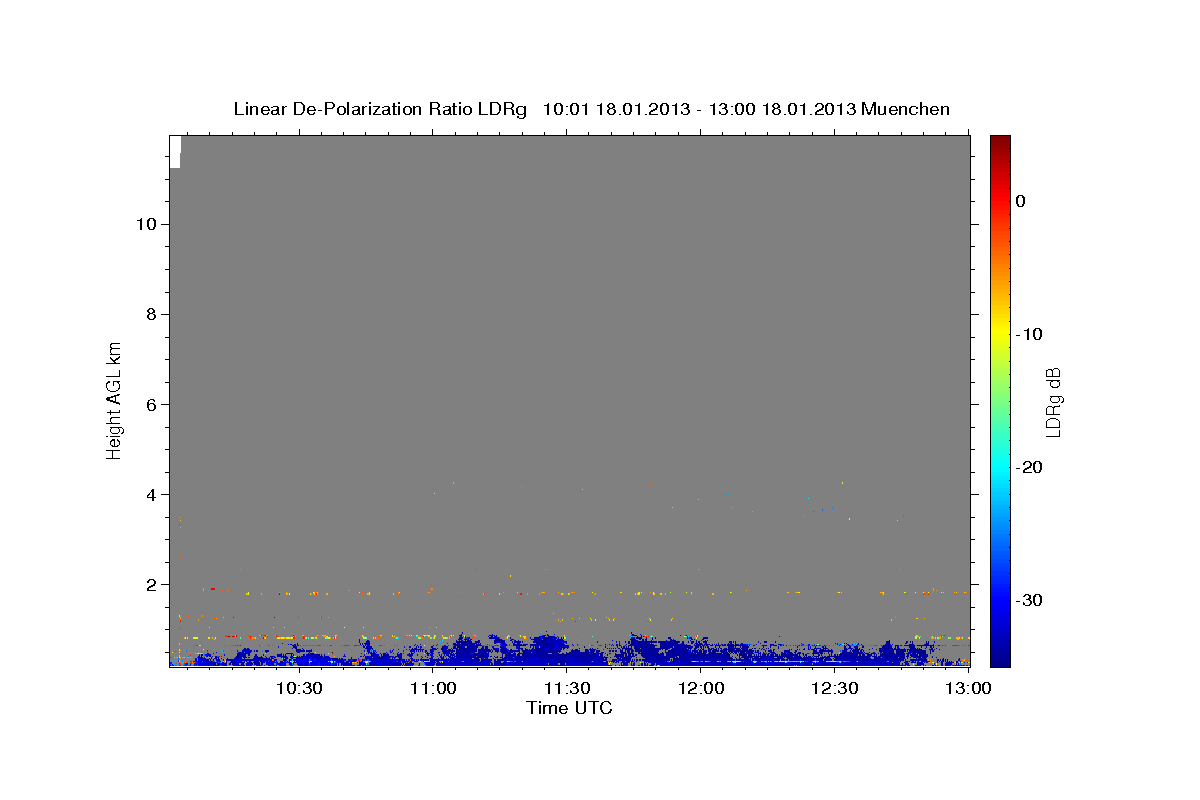Click the height tick label 8
Screen dimensions: 1200x800
(x=153, y=314)
